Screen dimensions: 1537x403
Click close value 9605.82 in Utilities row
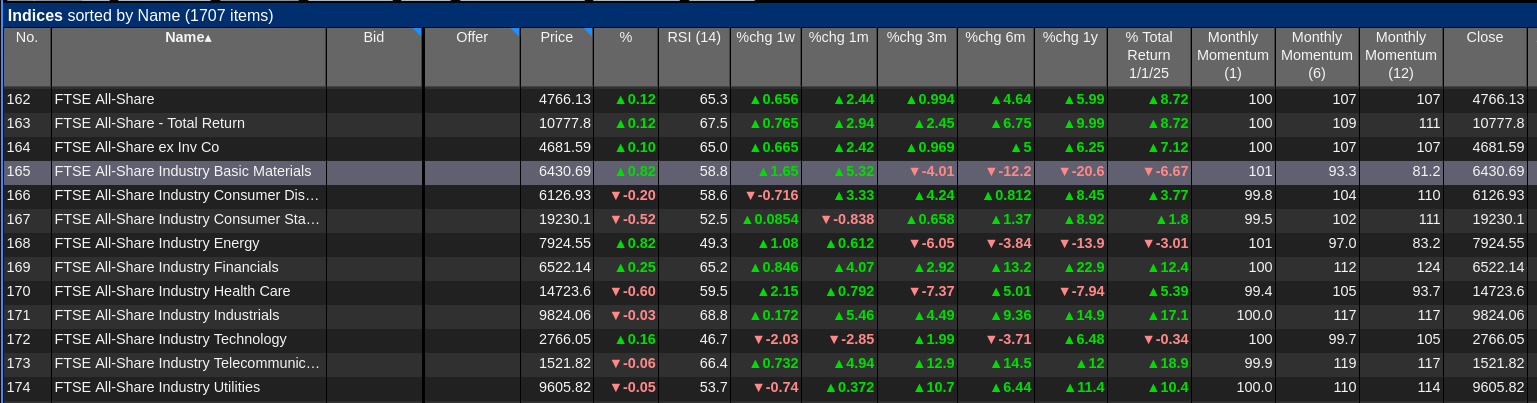1498,387
